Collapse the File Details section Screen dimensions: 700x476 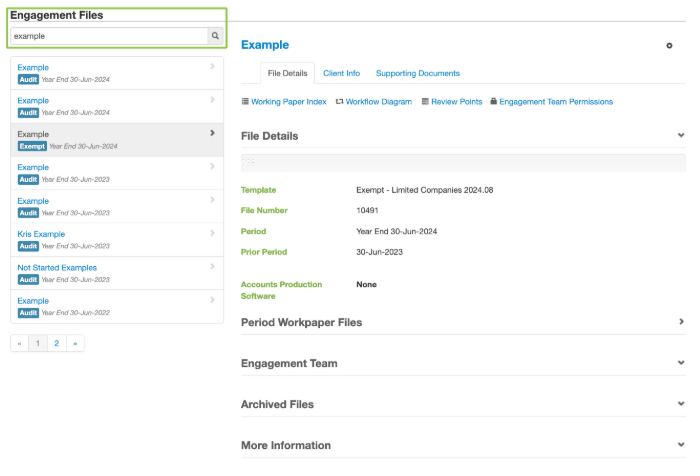tap(681, 135)
